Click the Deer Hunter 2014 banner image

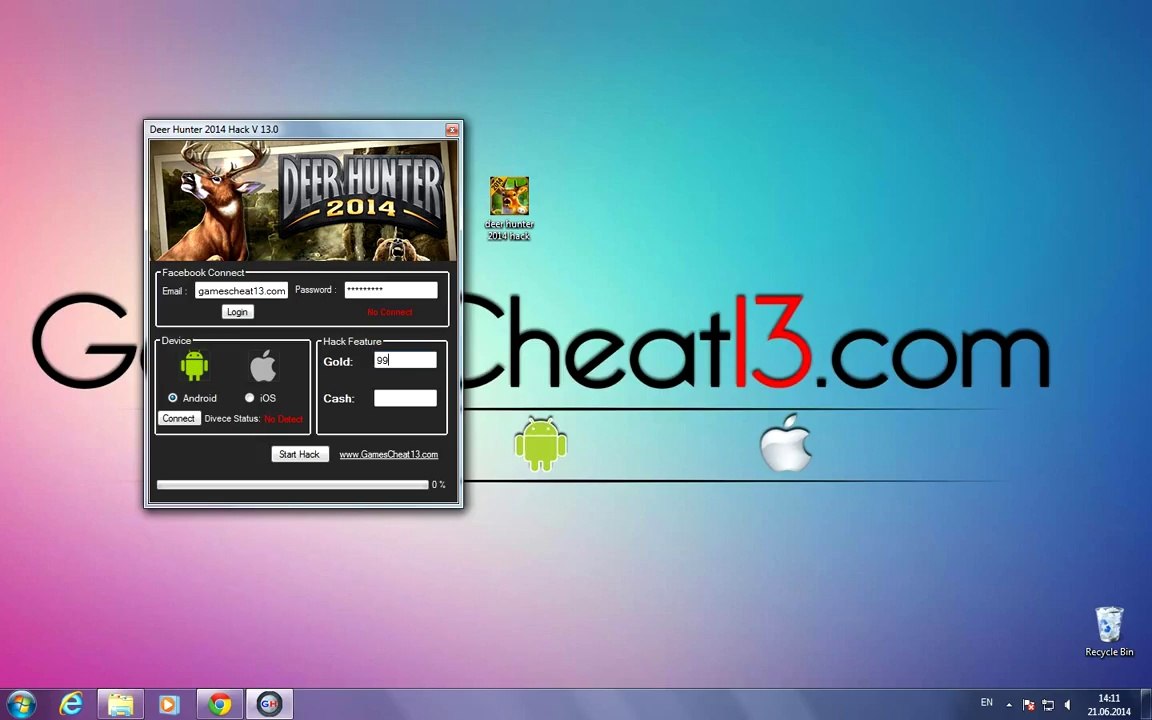[303, 201]
